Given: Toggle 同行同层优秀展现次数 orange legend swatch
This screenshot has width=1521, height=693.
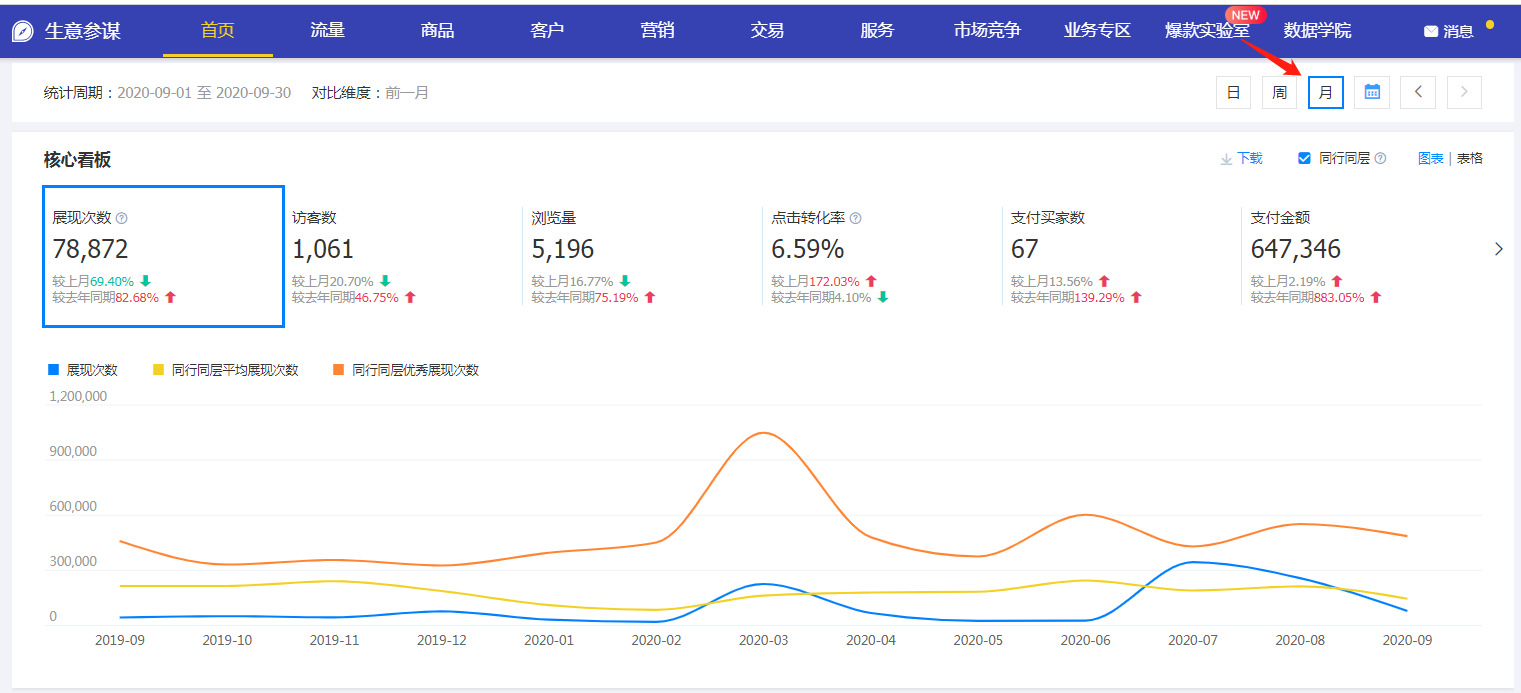Looking at the screenshot, I should pos(339,370).
